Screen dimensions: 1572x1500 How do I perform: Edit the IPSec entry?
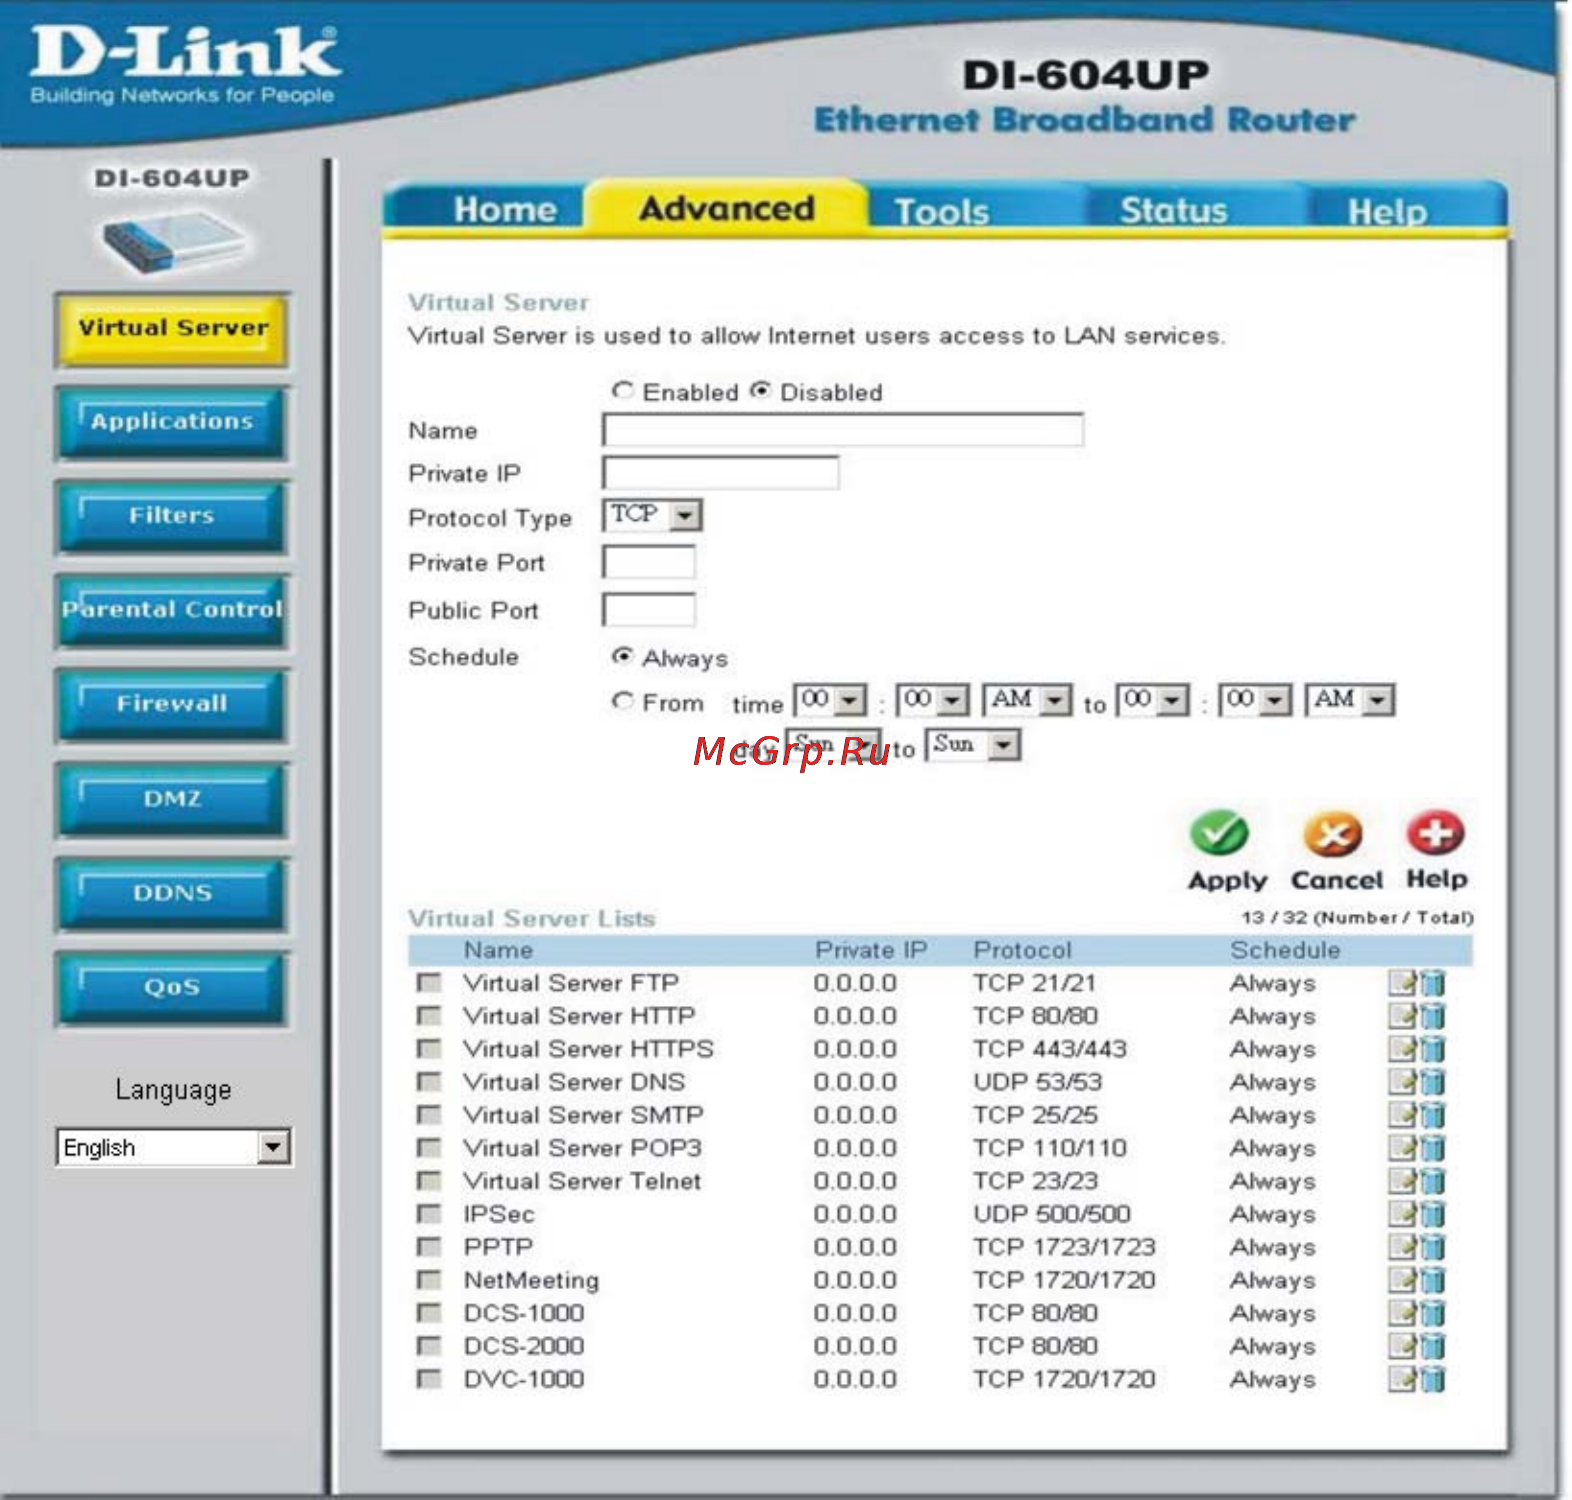(x=1404, y=1214)
